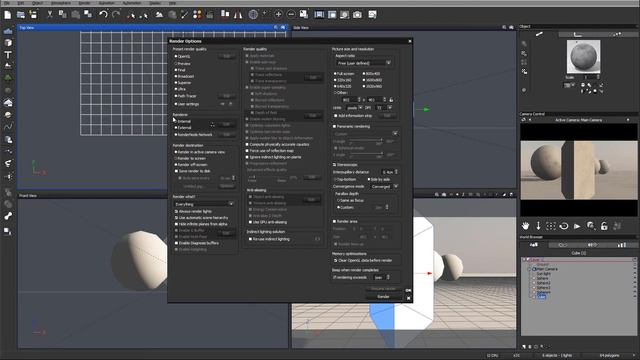Toggle Always render lights checkbox
The height and width of the screenshot is (360, 640).
click(176, 211)
